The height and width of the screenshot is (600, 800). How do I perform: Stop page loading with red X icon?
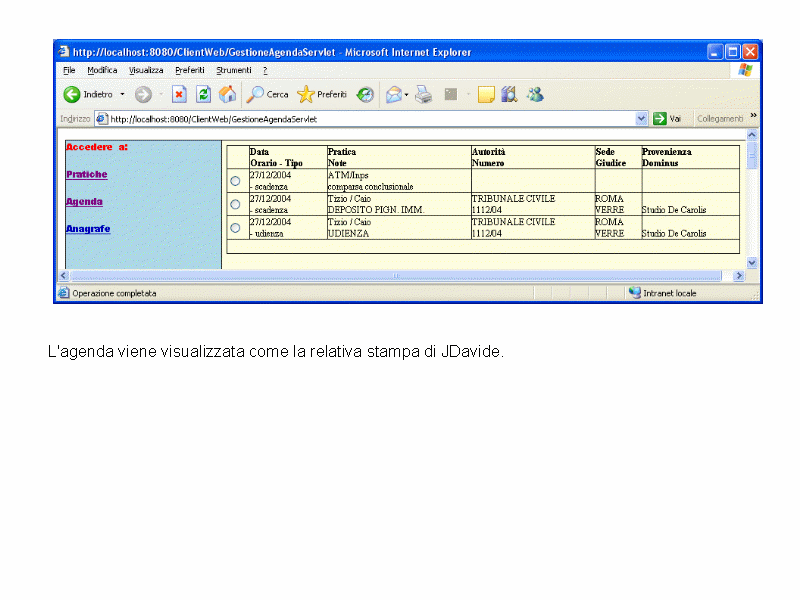click(179, 94)
